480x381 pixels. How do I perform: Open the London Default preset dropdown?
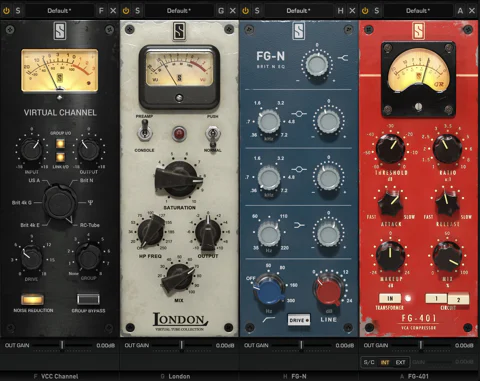[x=179, y=11]
